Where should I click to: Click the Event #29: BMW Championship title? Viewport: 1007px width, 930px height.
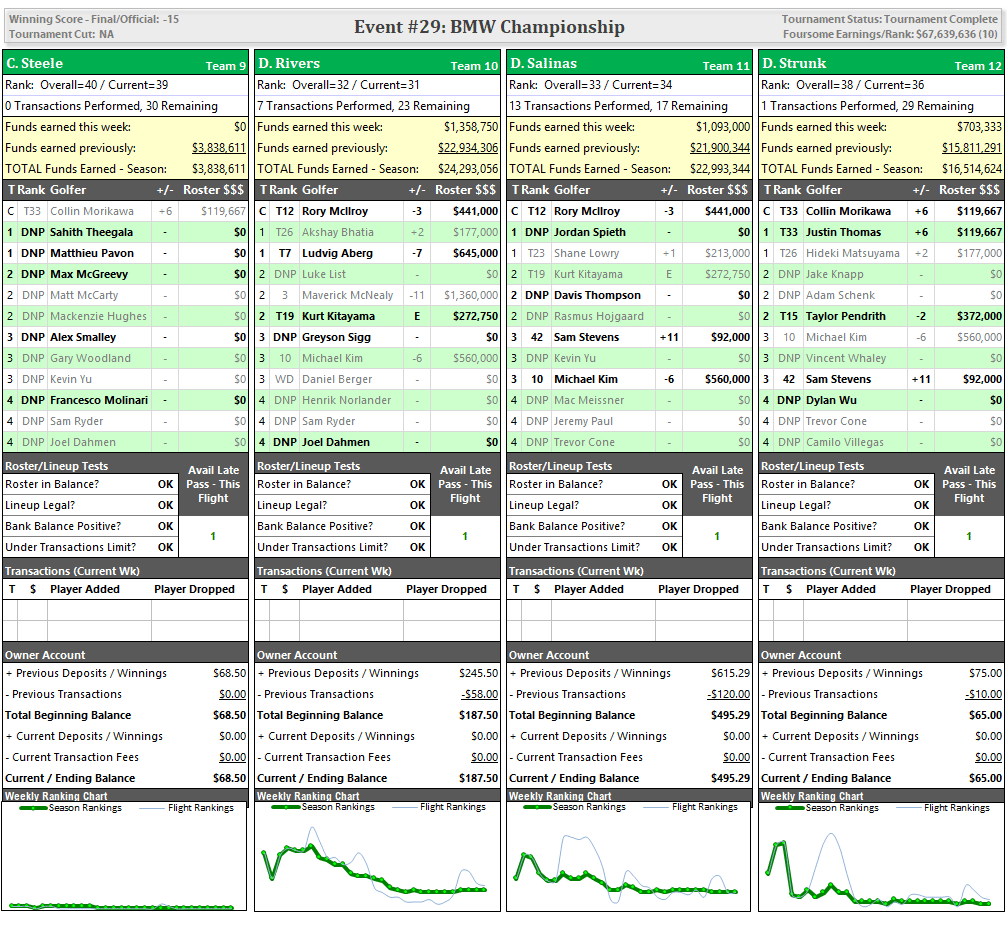point(489,27)
